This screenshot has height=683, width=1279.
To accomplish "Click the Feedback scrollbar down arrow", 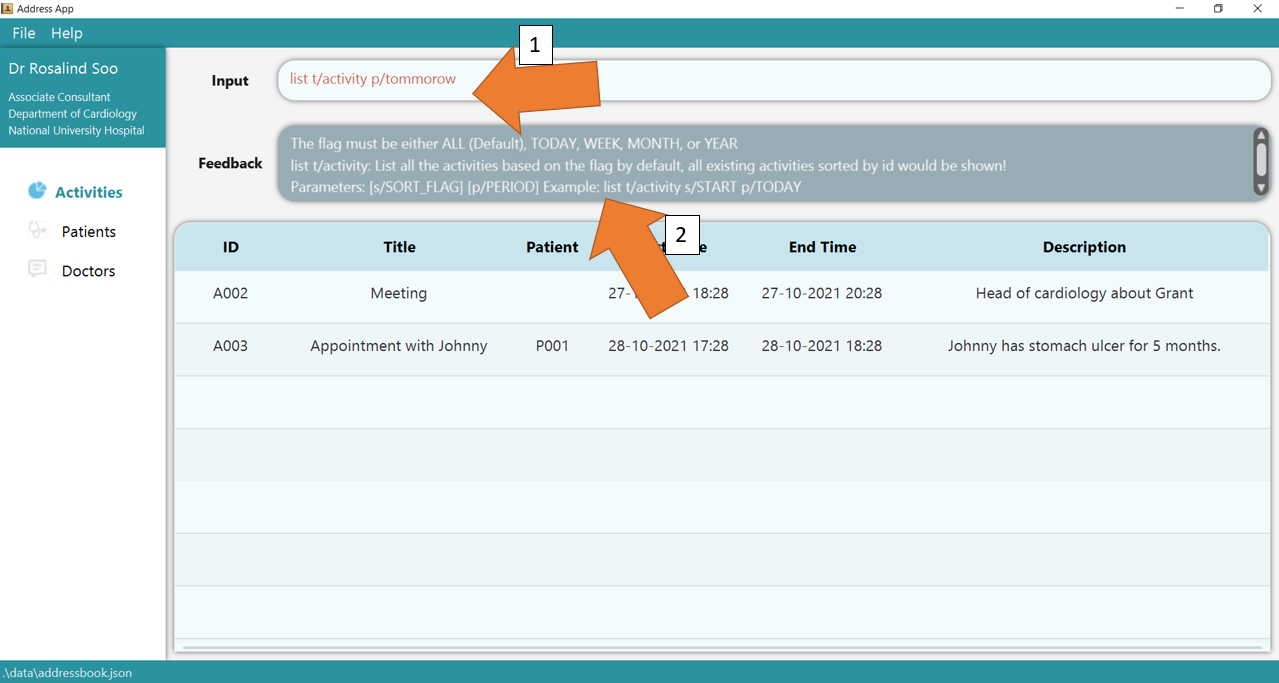I will [1260, 186].
